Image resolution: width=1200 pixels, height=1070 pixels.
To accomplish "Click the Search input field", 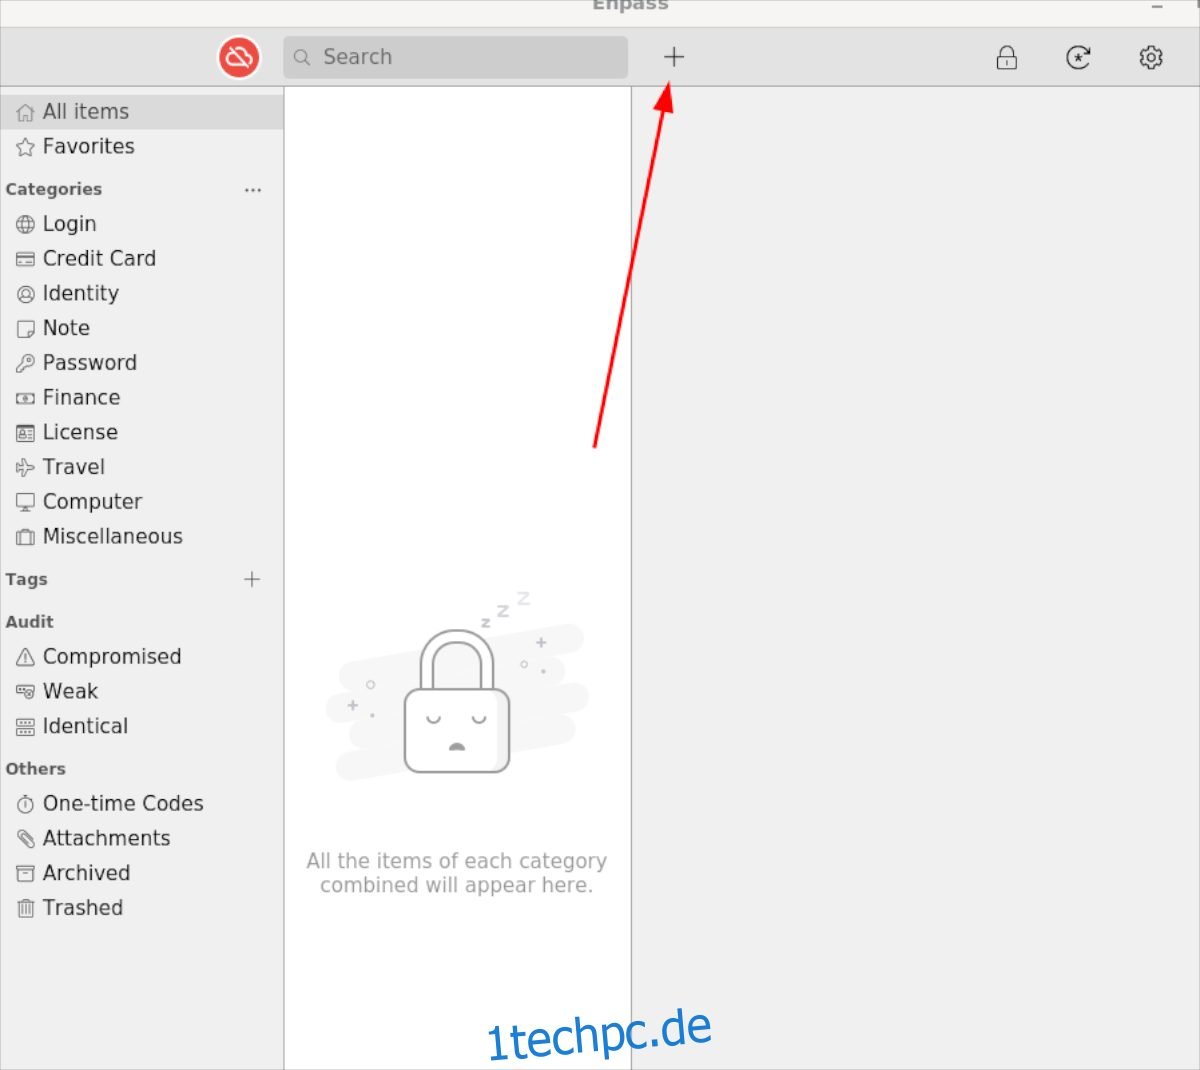I will (456, 57).
